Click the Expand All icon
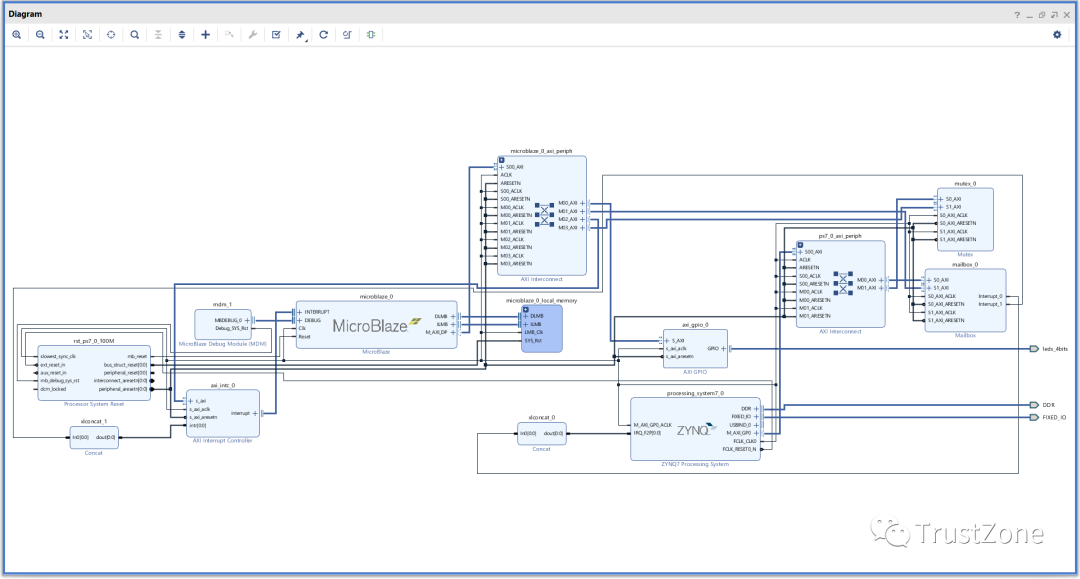 point(182,34)
